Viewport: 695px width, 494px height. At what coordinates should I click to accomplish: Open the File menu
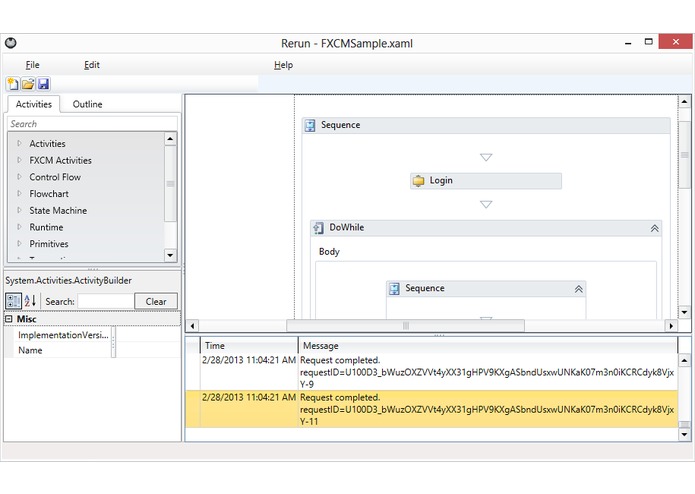32,65
